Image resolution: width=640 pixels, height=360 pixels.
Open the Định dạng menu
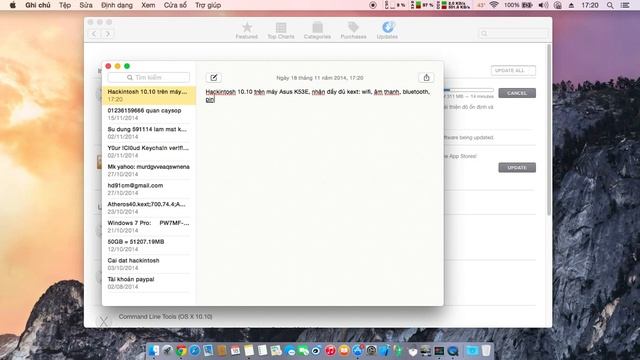pyautogui.click(x=117, y=5)
